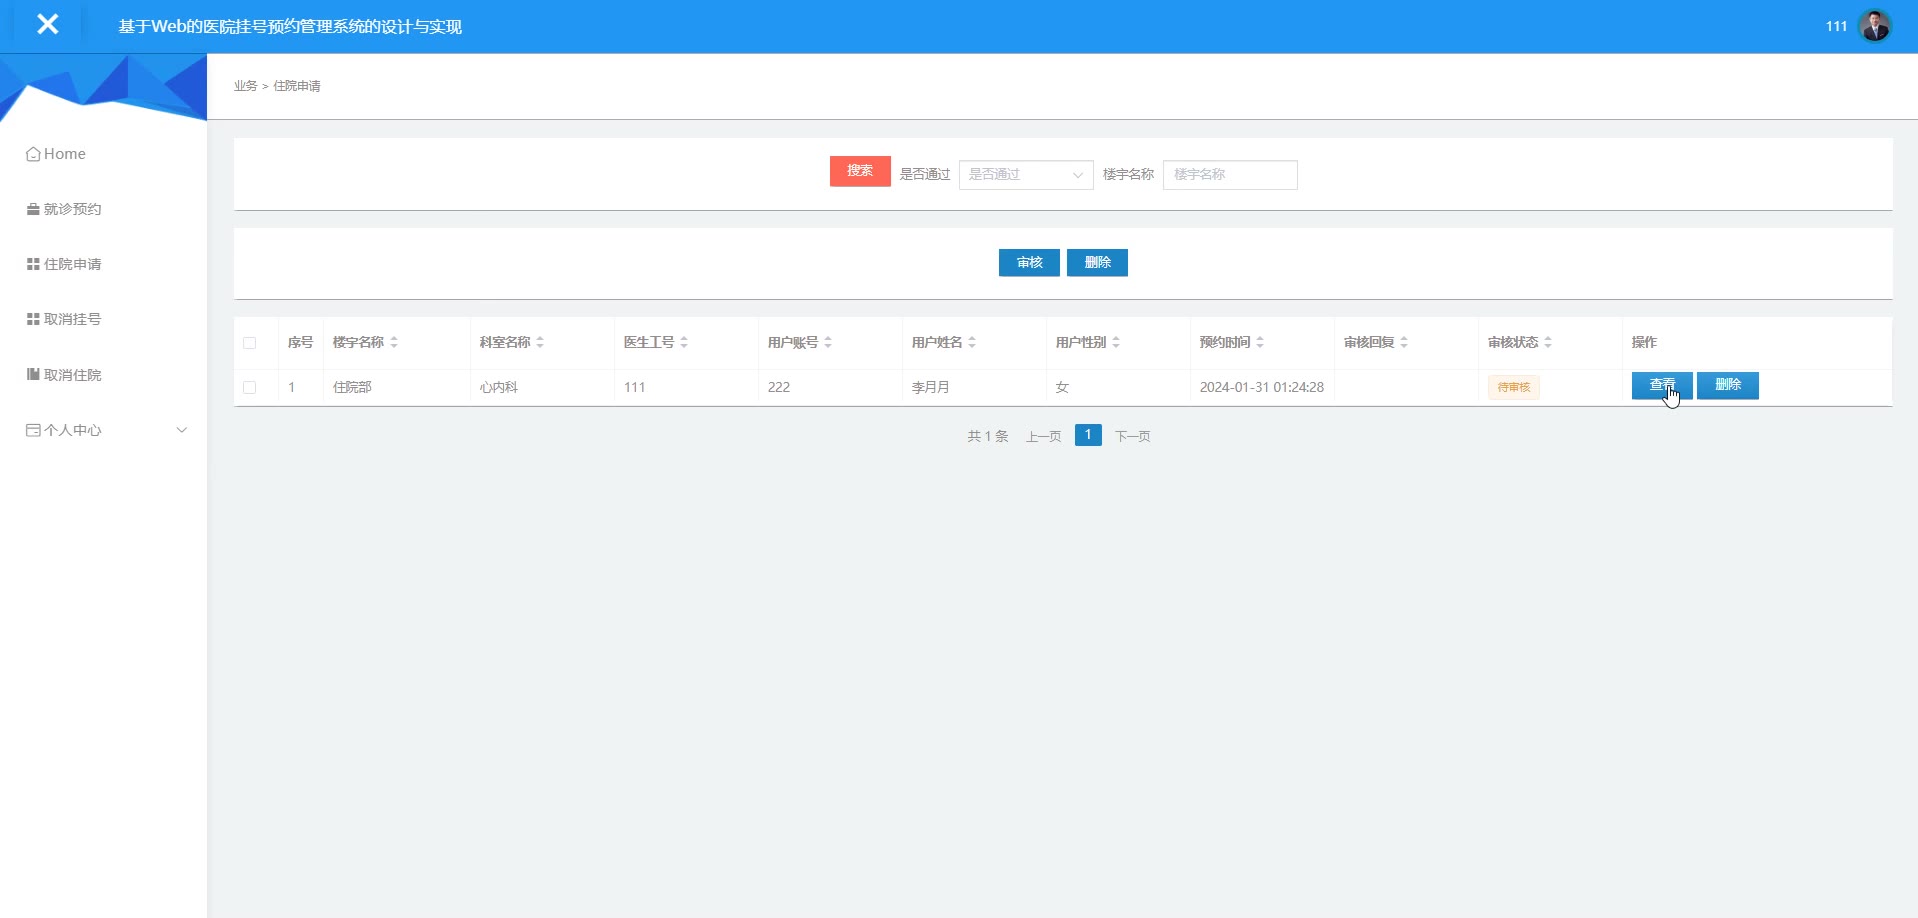Click the 操作 column header

point(1644,342)
